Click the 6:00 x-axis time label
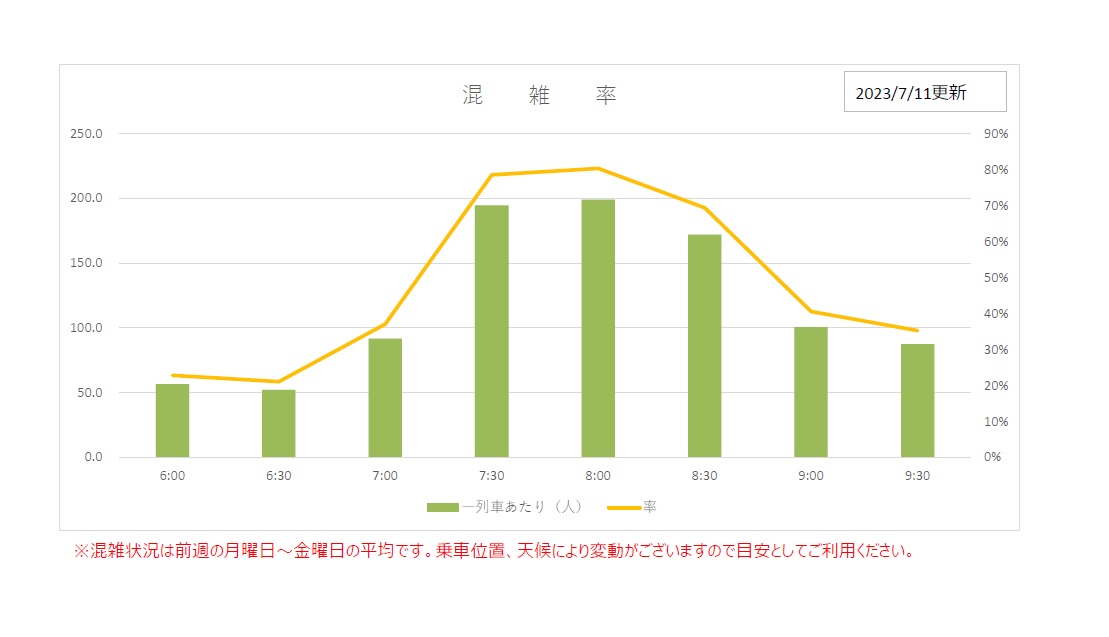Viewport: 1109px width, 637px height. pos(172,476)
